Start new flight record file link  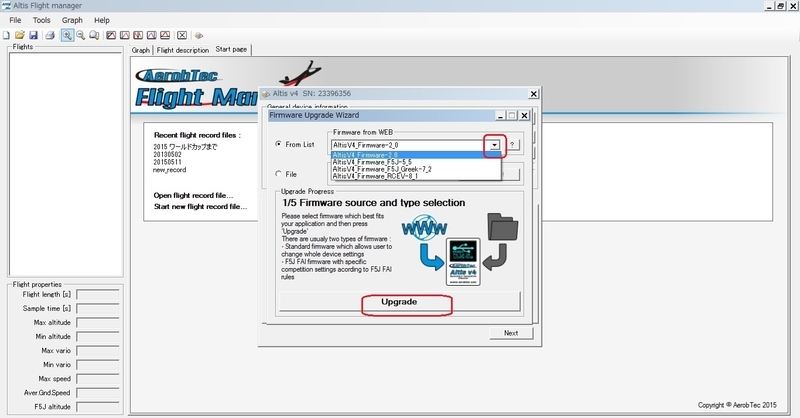(x=201, y=207)
